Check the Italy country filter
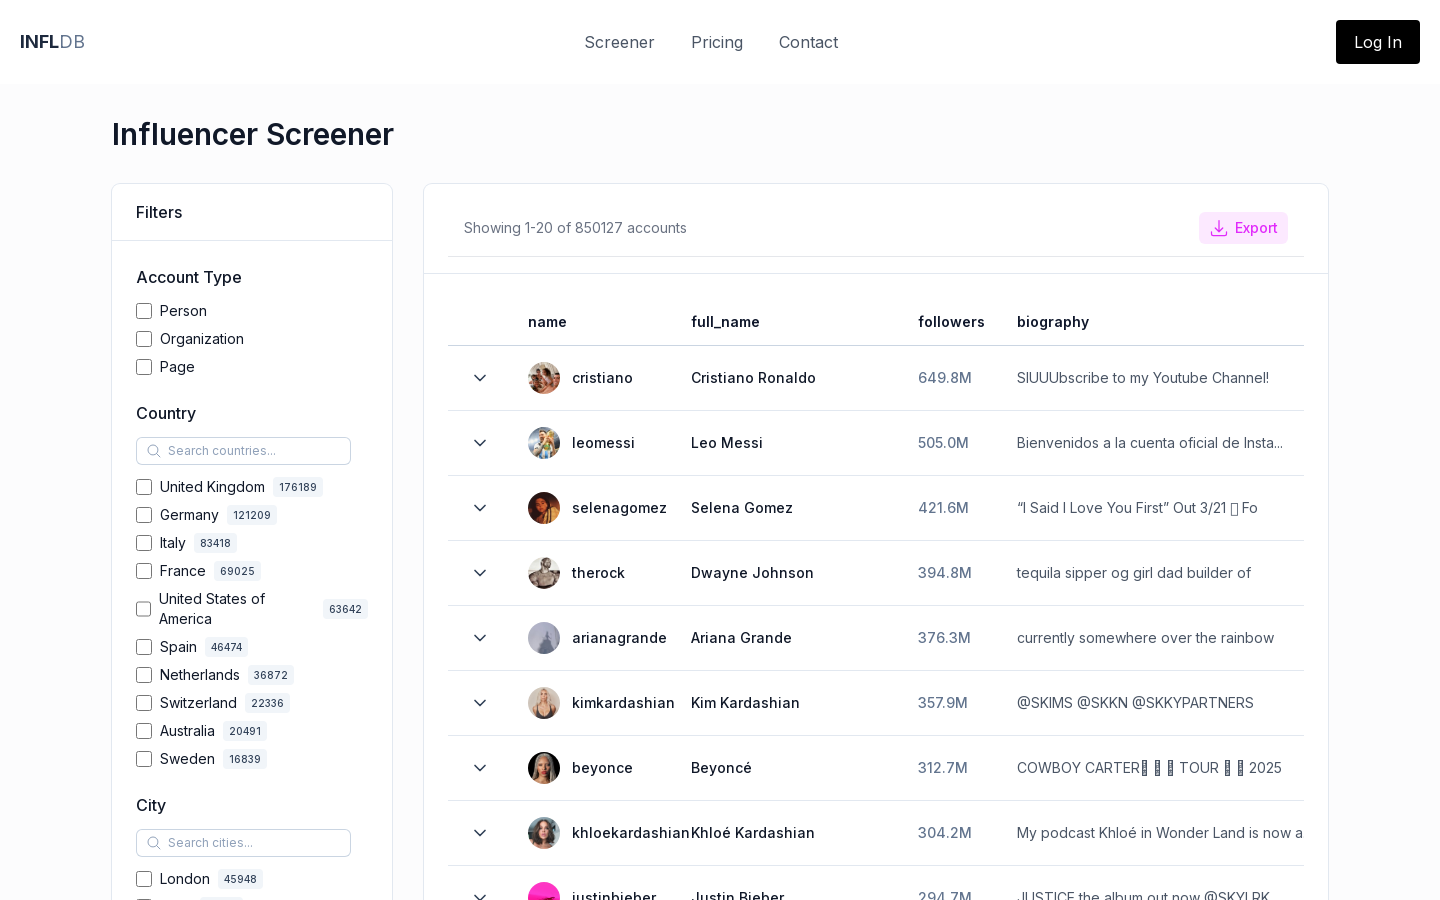Screen dimensions: 1440x900 [144, 543]
